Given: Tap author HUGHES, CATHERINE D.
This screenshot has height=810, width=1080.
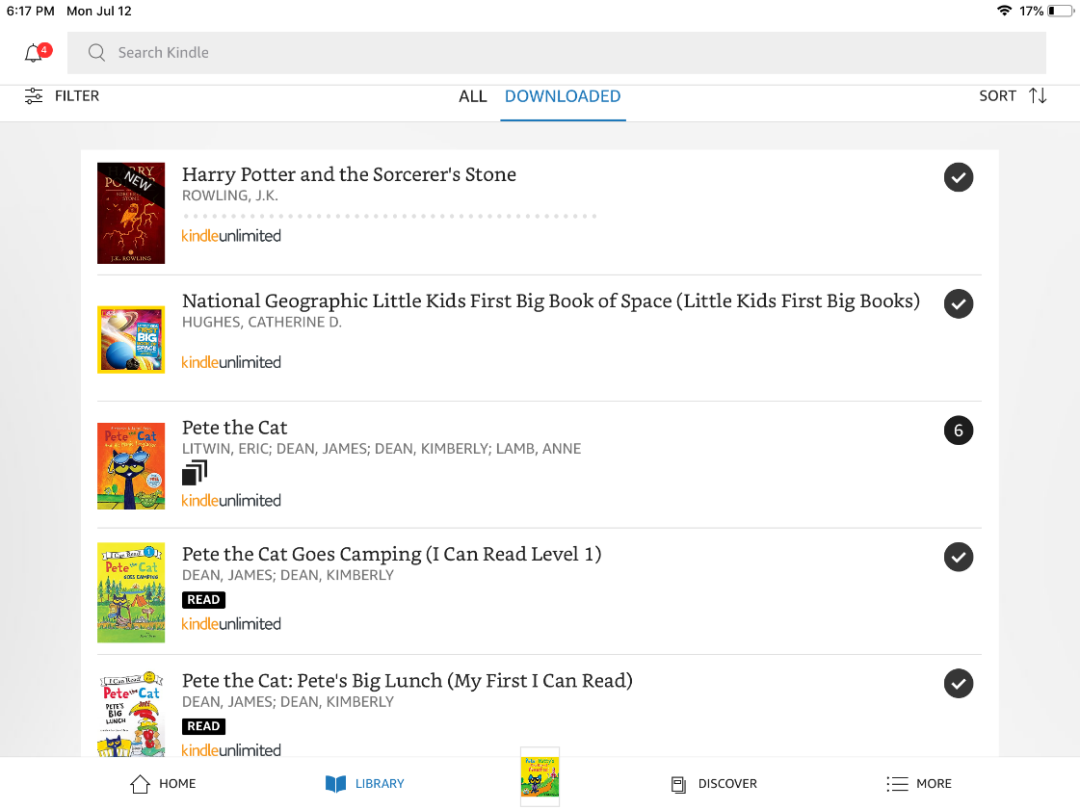Looking at the screenshot, I should (262, 322).
